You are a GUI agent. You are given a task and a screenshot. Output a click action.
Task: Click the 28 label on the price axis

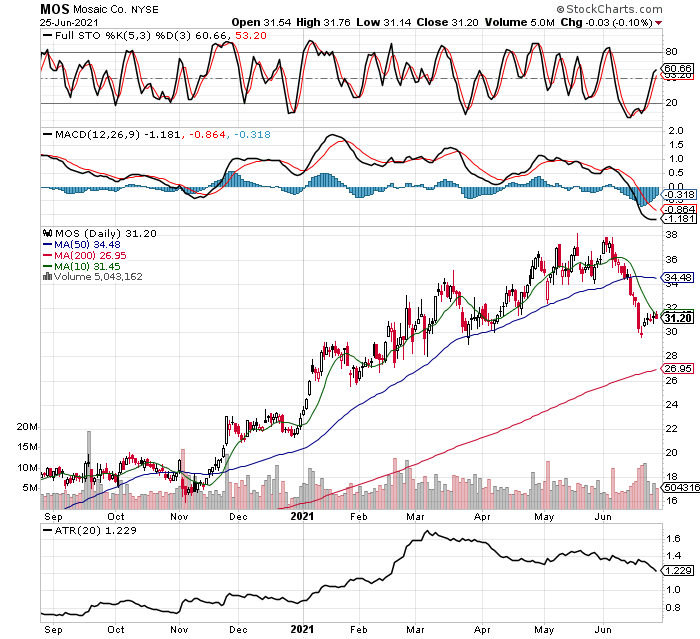(x=671, y=356)
